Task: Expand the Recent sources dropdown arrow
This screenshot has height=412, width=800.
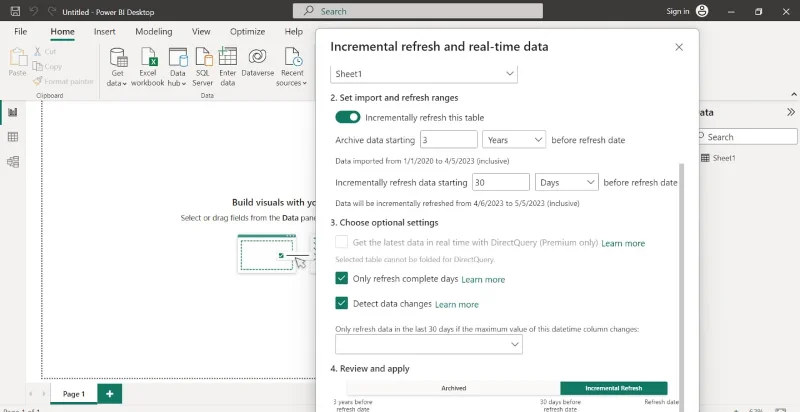Action: point(305,84)
